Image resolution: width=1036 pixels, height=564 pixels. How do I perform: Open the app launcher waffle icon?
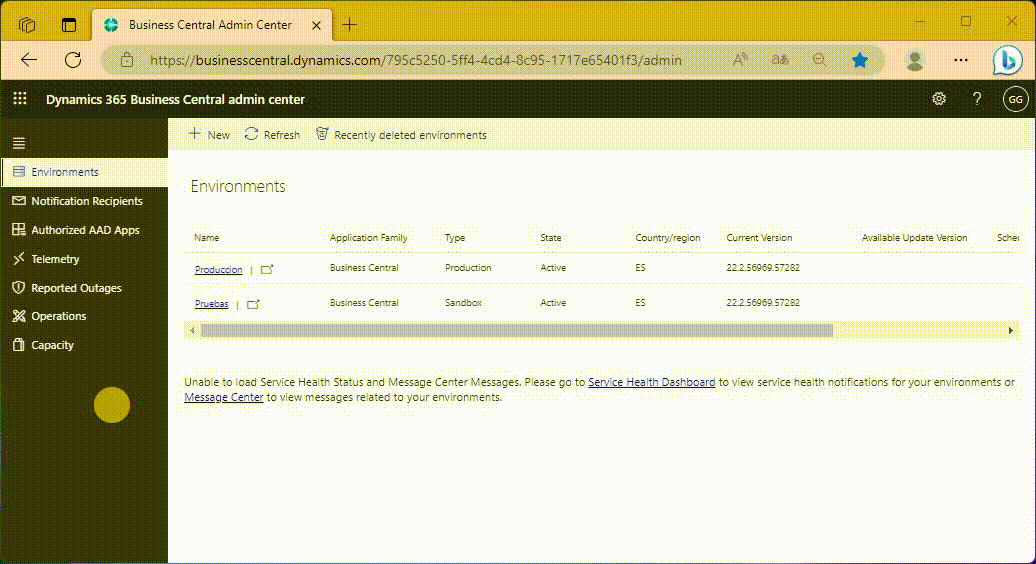click(20, 99)
